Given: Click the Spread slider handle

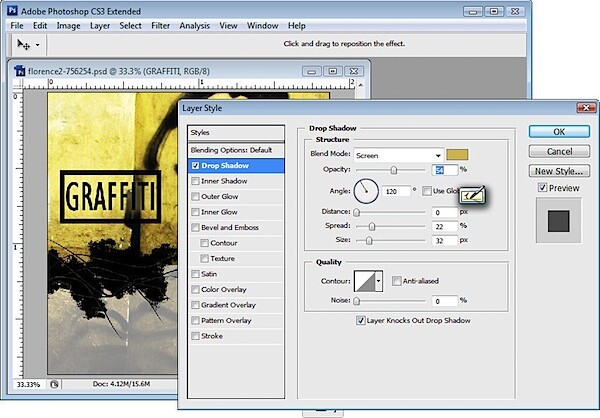Looking at the screenshot, I should 372,227.
